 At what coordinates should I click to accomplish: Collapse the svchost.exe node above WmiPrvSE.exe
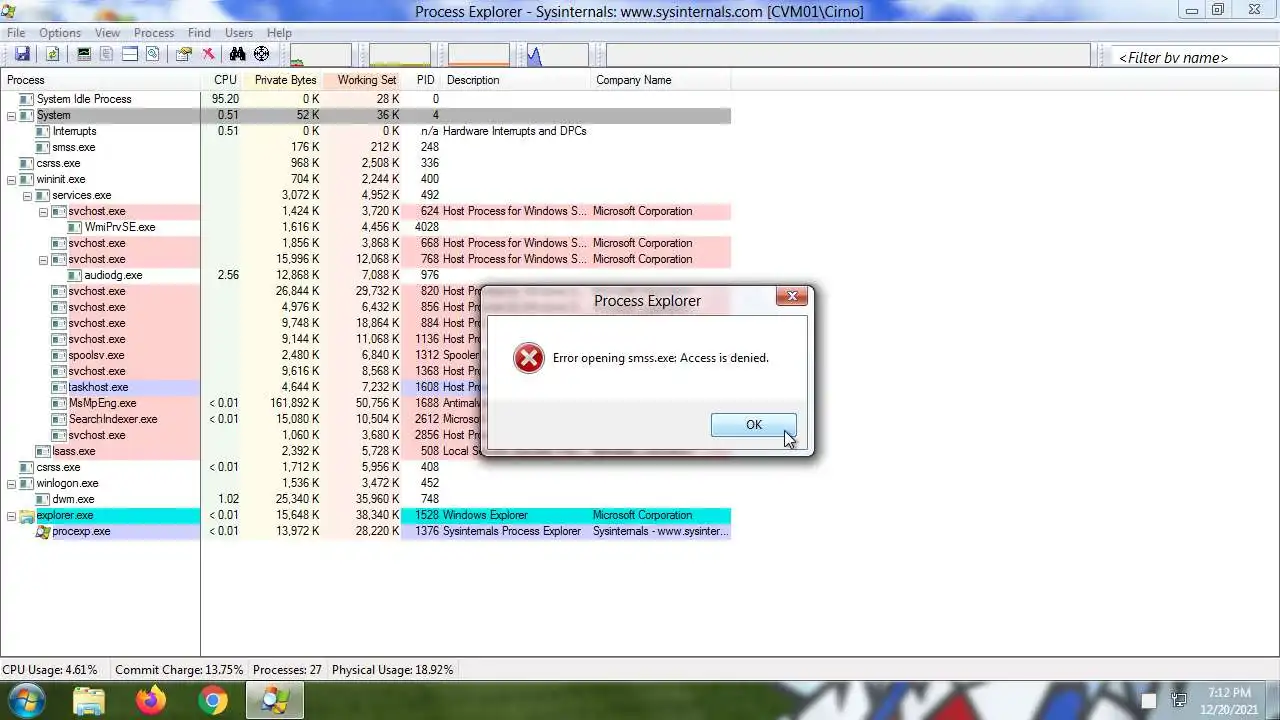[x=43, y=212]
